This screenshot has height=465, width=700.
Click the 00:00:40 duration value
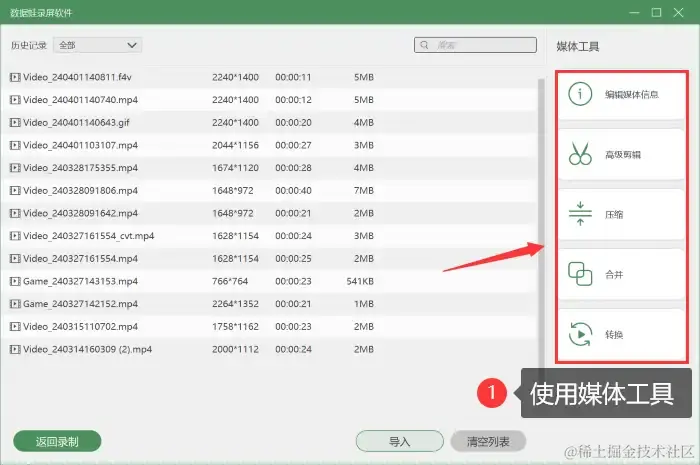coord(293,191)
